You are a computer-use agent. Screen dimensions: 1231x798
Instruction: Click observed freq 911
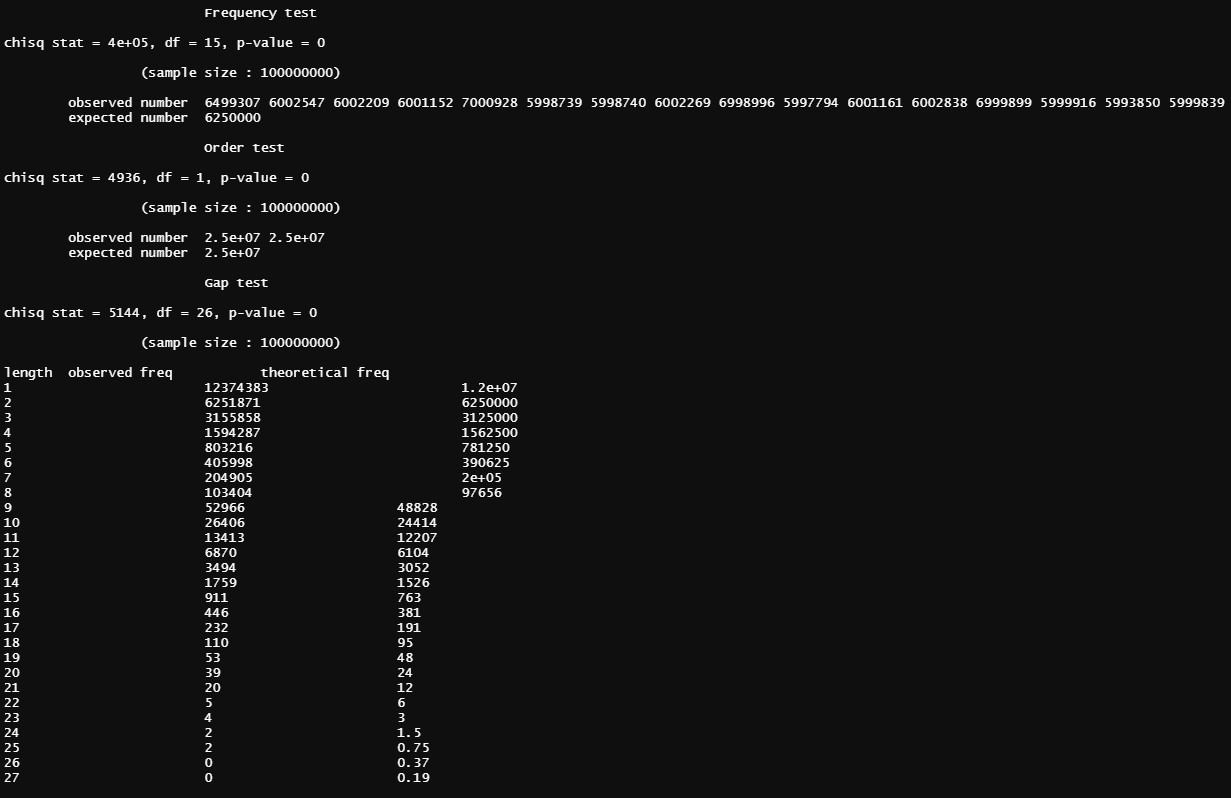[216, 598]
